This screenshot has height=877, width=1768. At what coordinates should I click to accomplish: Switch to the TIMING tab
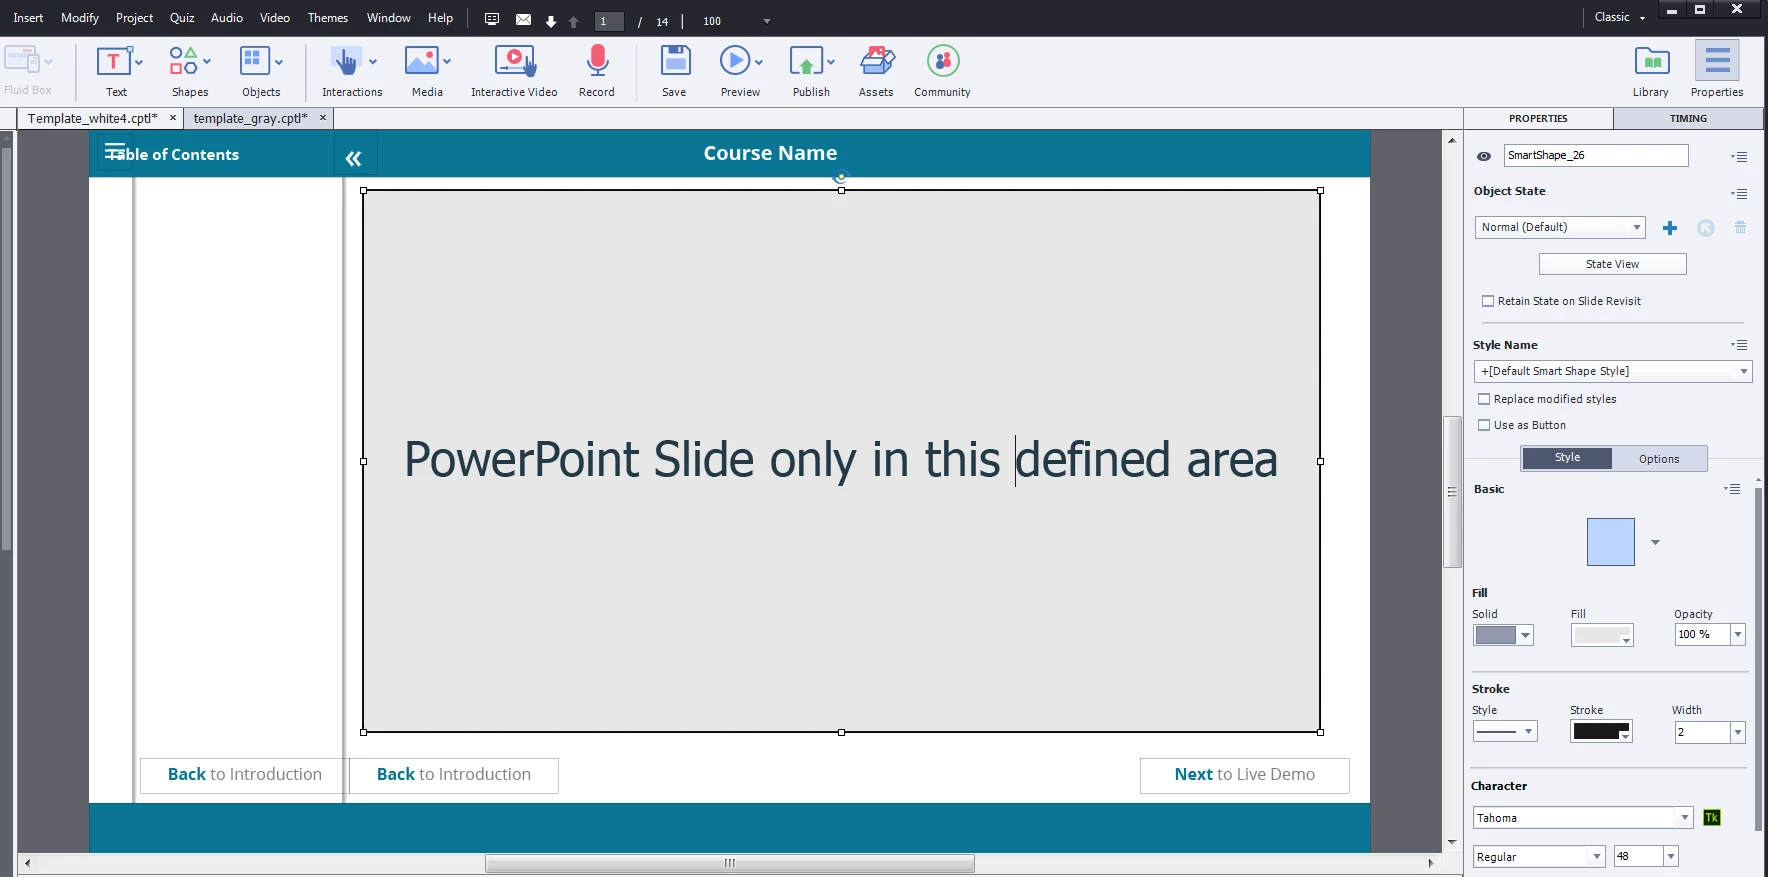1688,118
